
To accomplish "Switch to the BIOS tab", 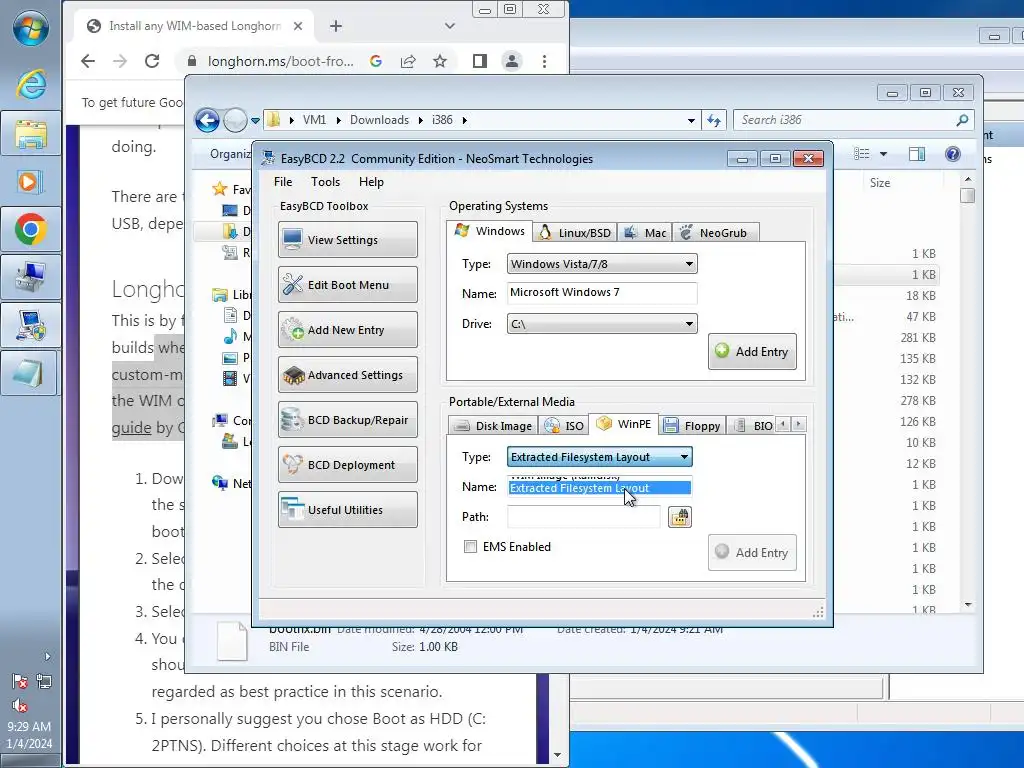I will (x=754, y=425).
